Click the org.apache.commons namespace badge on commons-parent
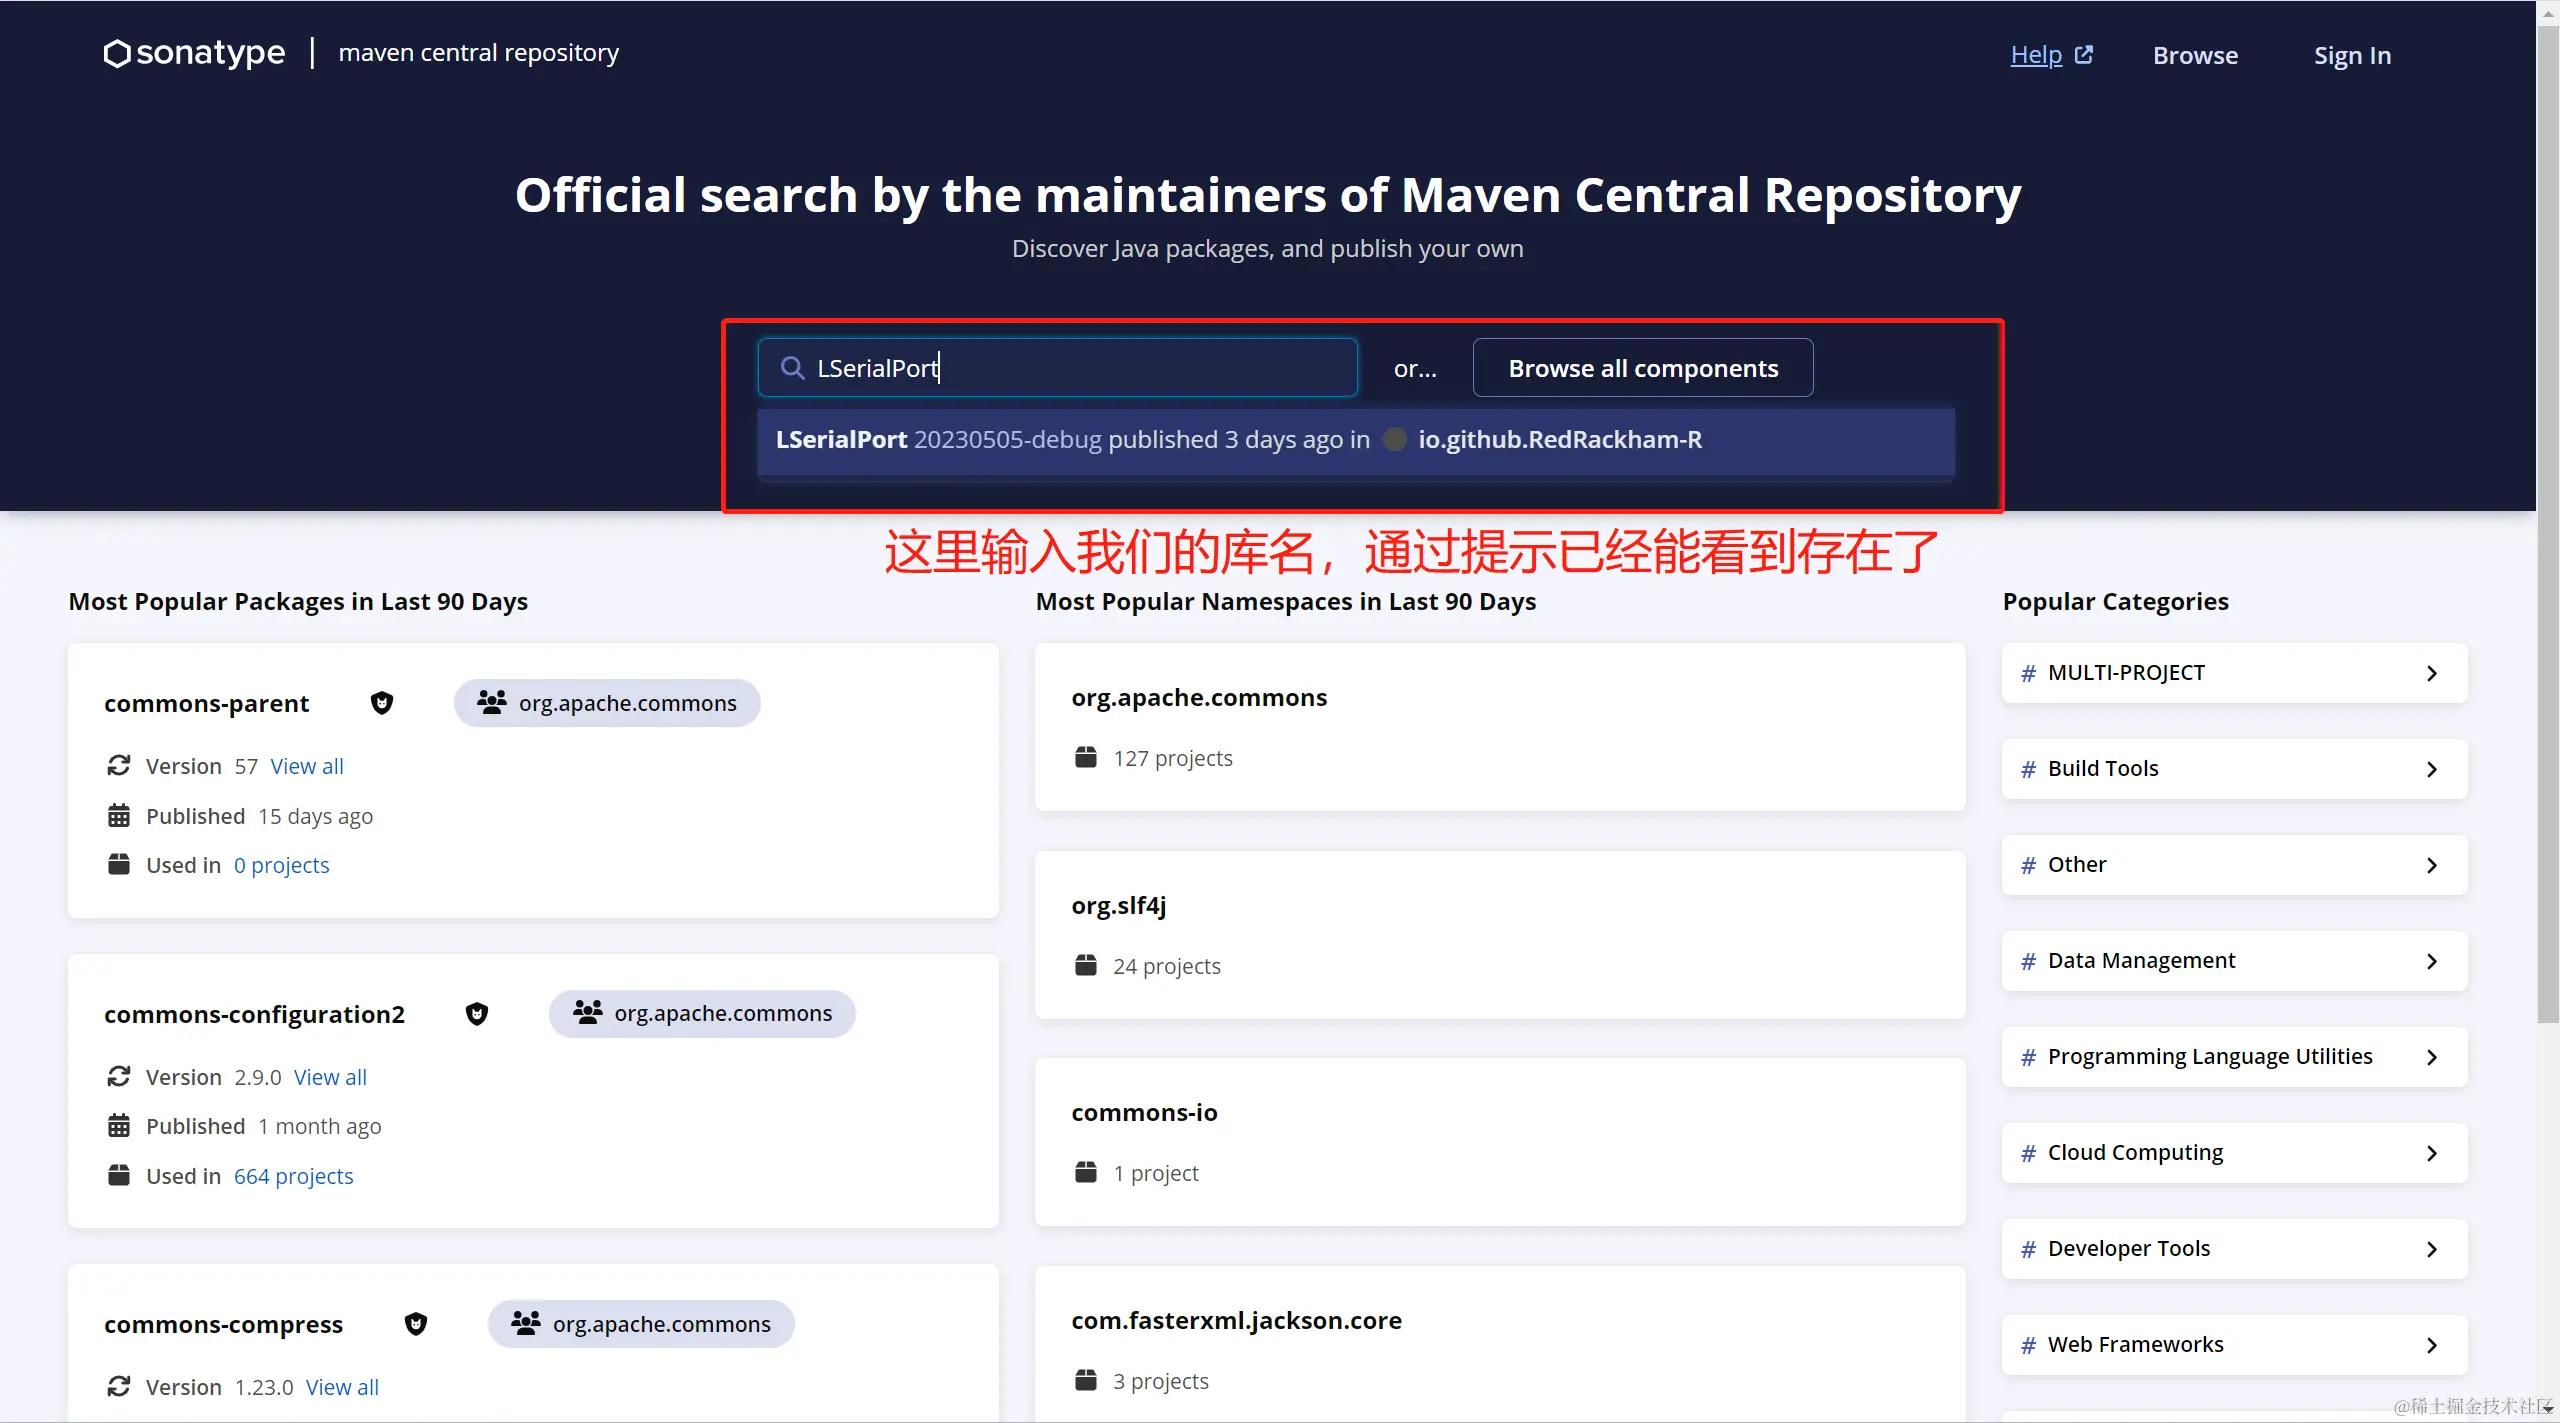 [x=607, y=703]
